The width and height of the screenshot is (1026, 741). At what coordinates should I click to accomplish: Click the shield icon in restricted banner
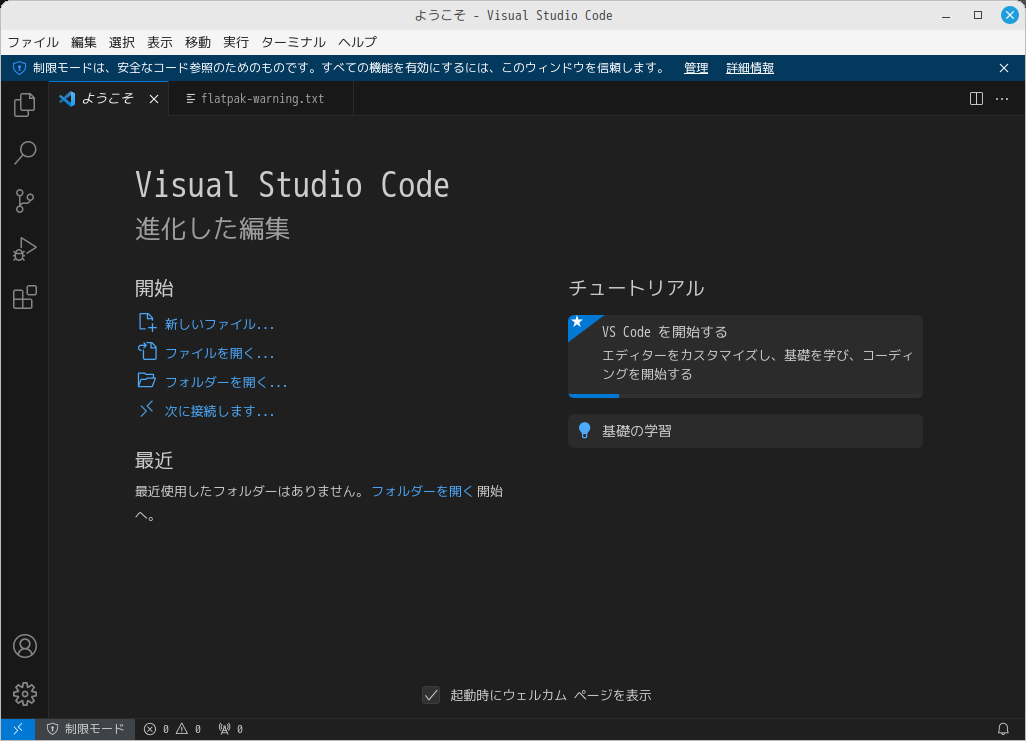pyautogui.click(x=20, y=68)
